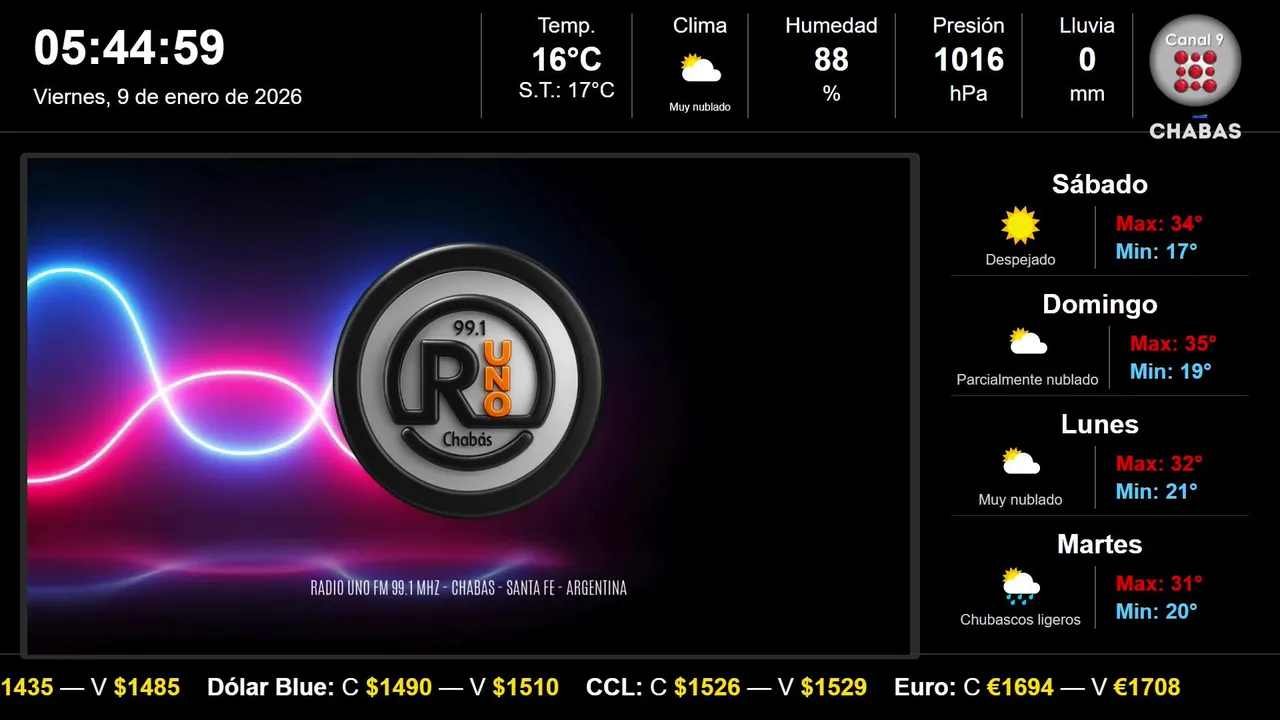This screenshot has width=1280, height=720.
Task: Click the Lluvia header label
Action: click(1087, 26)
